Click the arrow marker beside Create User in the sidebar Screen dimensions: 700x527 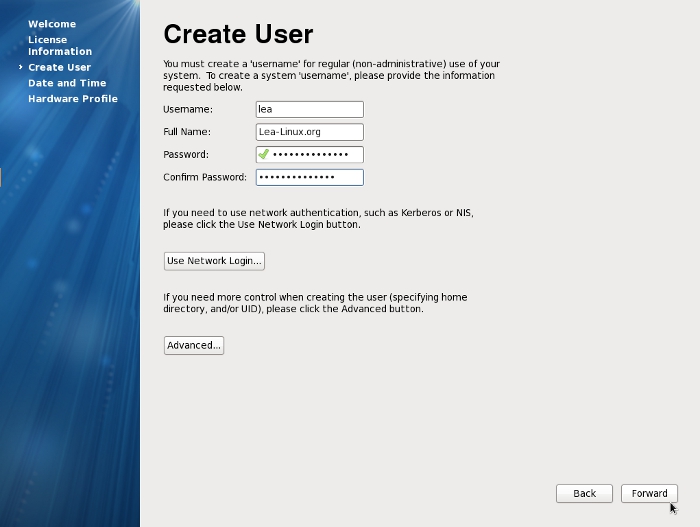[x=20, y=68]
